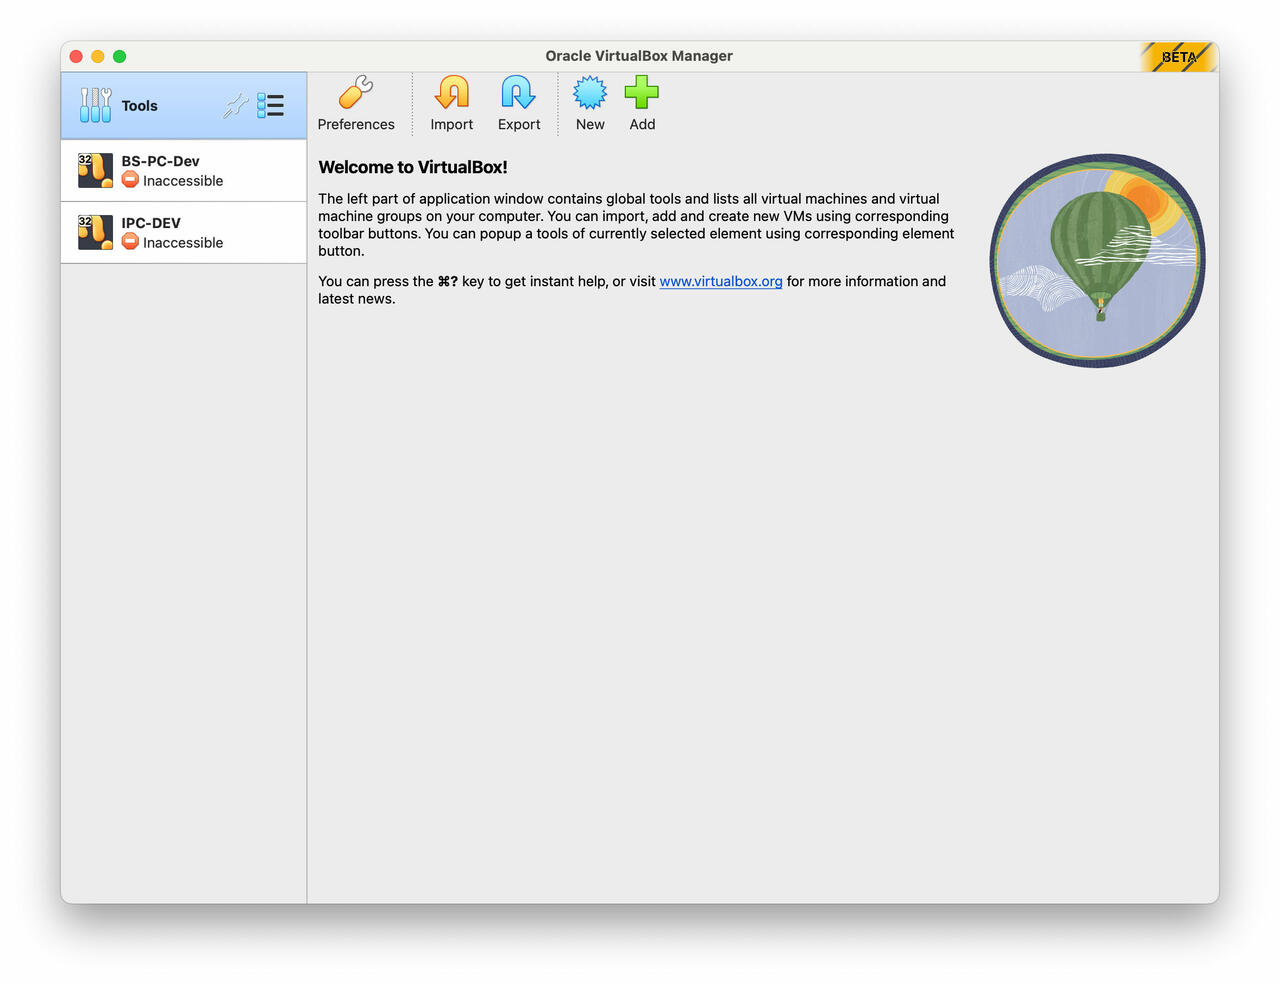Click the Oracle VirtualBox Manager title
Screen dimensions: 1280x984
(x=639, y=56)
